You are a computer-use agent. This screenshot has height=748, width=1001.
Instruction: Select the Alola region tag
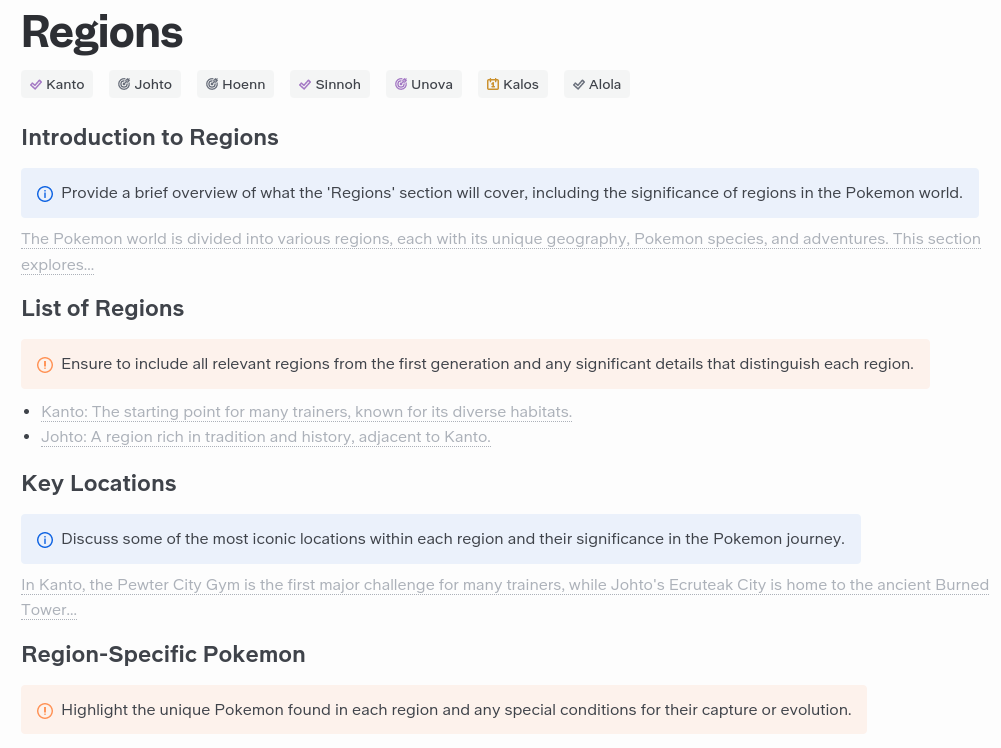point(597,84)
